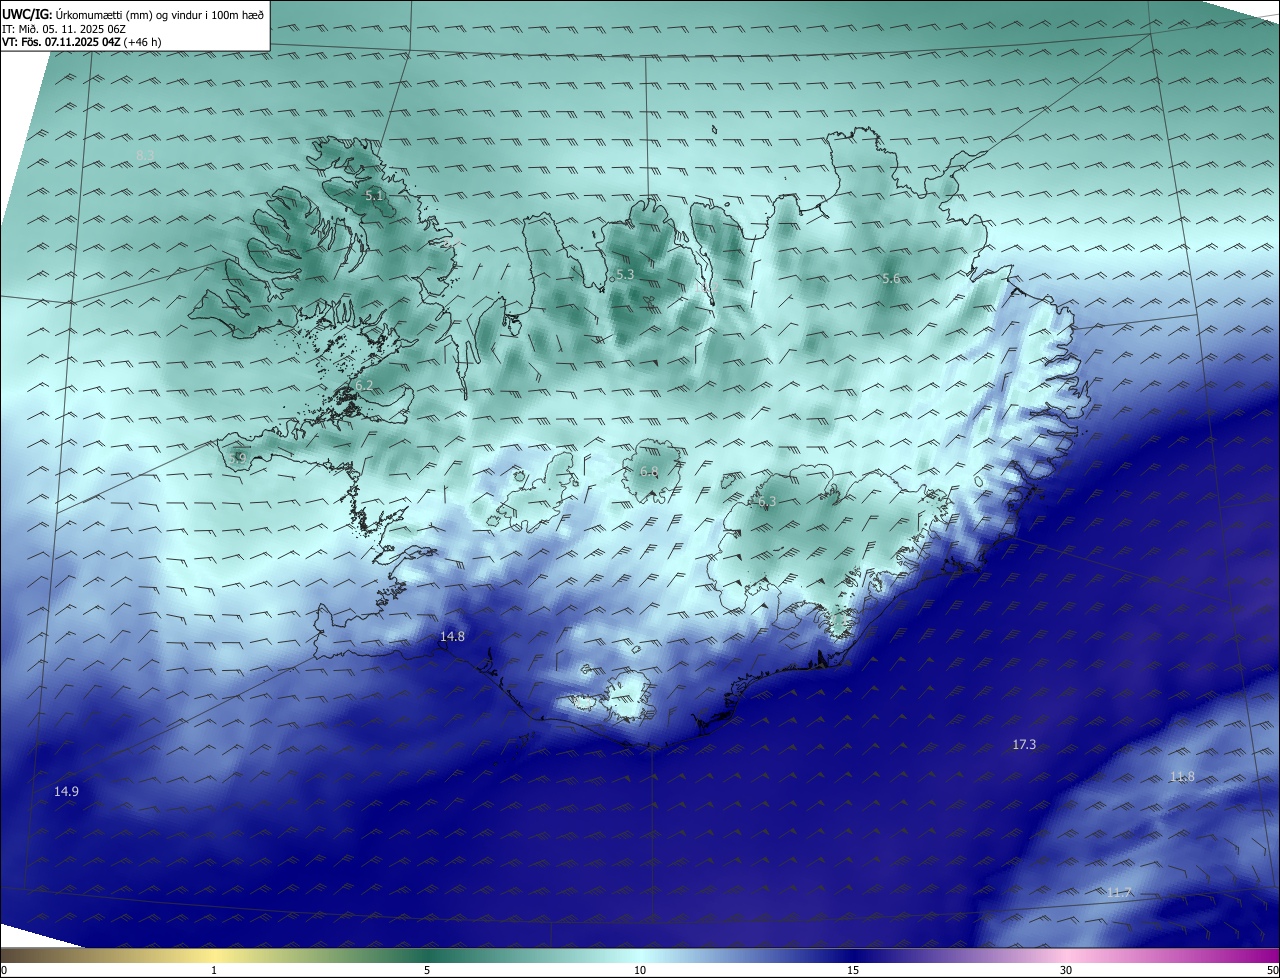Click the 'IT: Mið. 05. 11. 2025 06Z' line
The height and width of the screenshot is (978, 1280).
[x=64, y=28]
